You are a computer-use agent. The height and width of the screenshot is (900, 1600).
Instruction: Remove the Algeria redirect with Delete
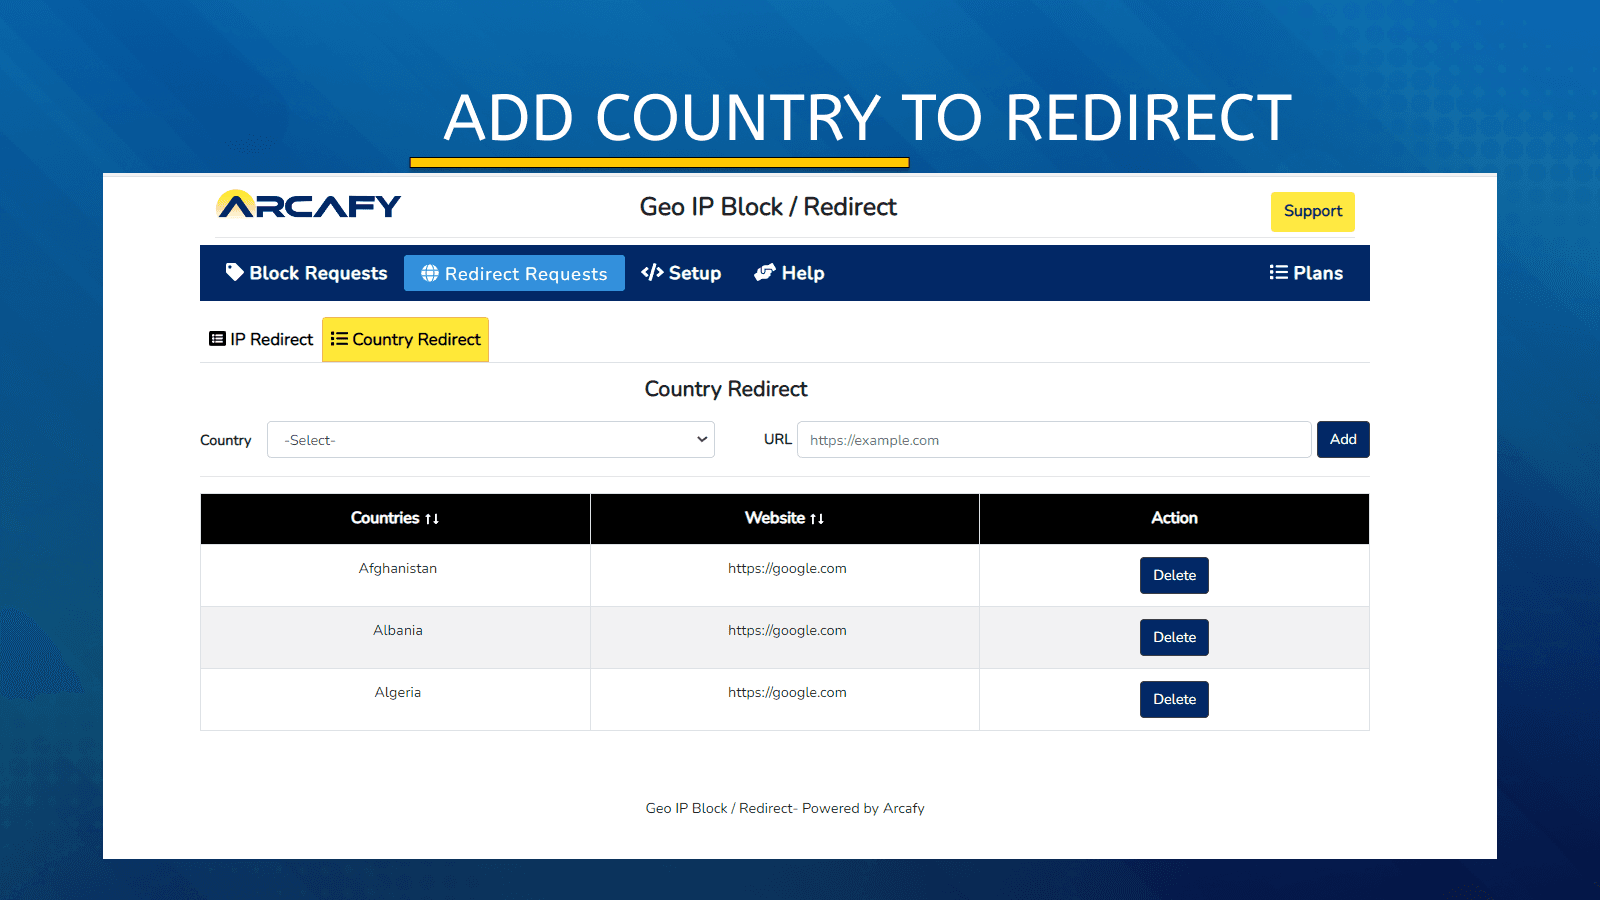click(x=1174, y=699)
